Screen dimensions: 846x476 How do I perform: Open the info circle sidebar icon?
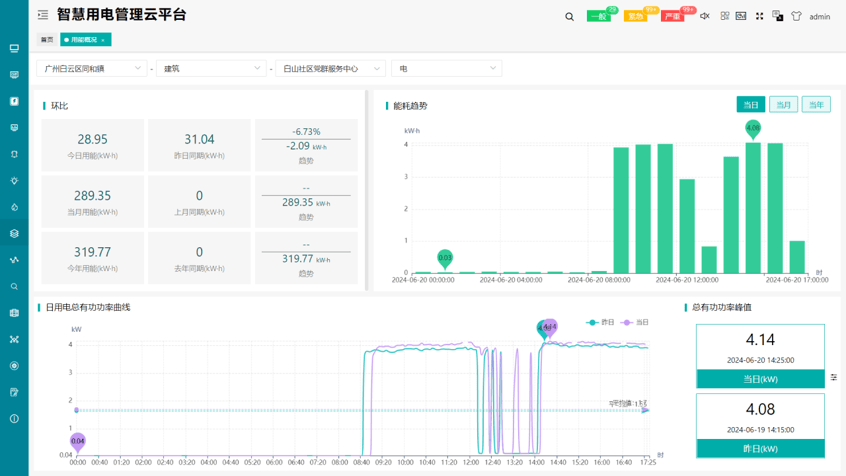coord(14,419)
